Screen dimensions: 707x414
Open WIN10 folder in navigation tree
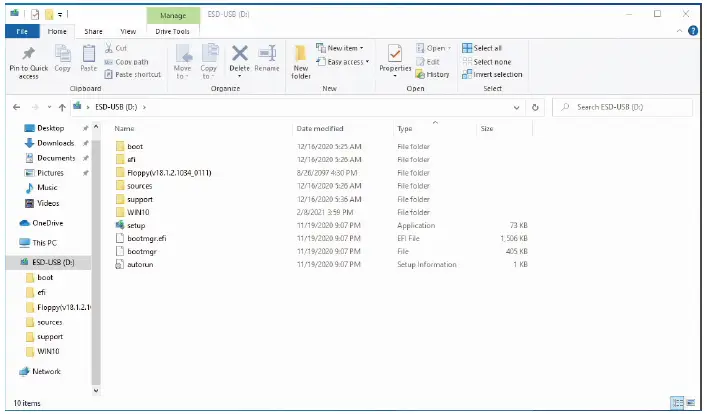coord(48,351)
